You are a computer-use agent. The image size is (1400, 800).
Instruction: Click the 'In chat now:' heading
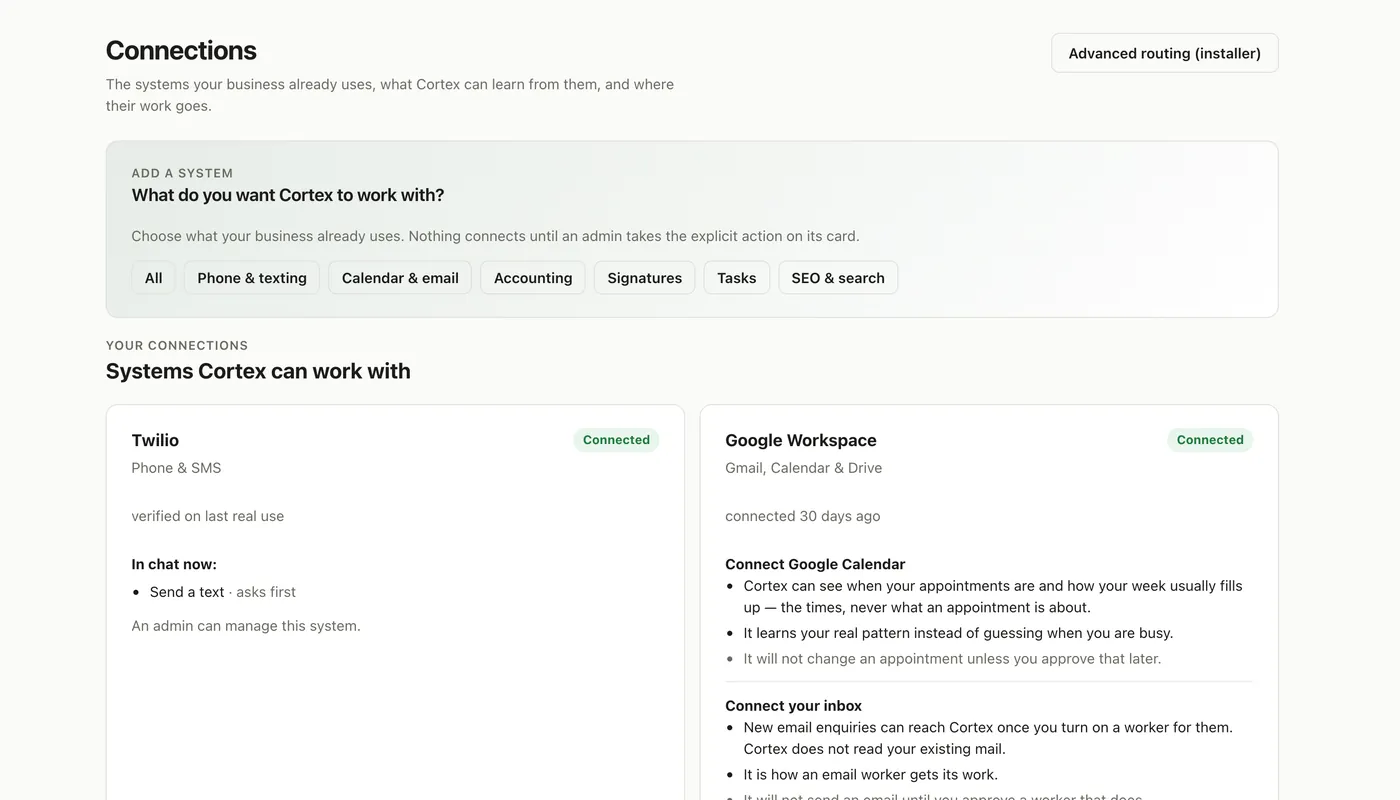coord(174,564)
